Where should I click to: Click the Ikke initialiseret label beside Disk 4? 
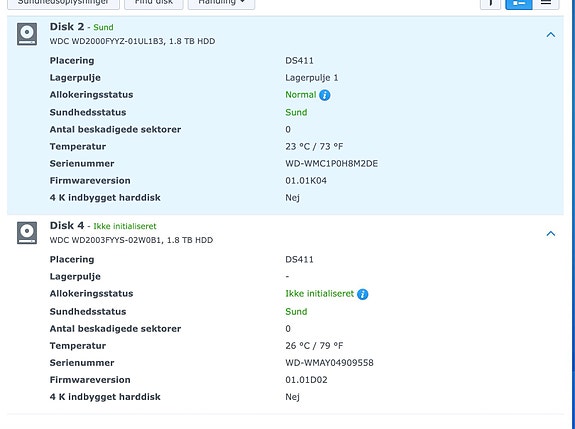(125, 226)
